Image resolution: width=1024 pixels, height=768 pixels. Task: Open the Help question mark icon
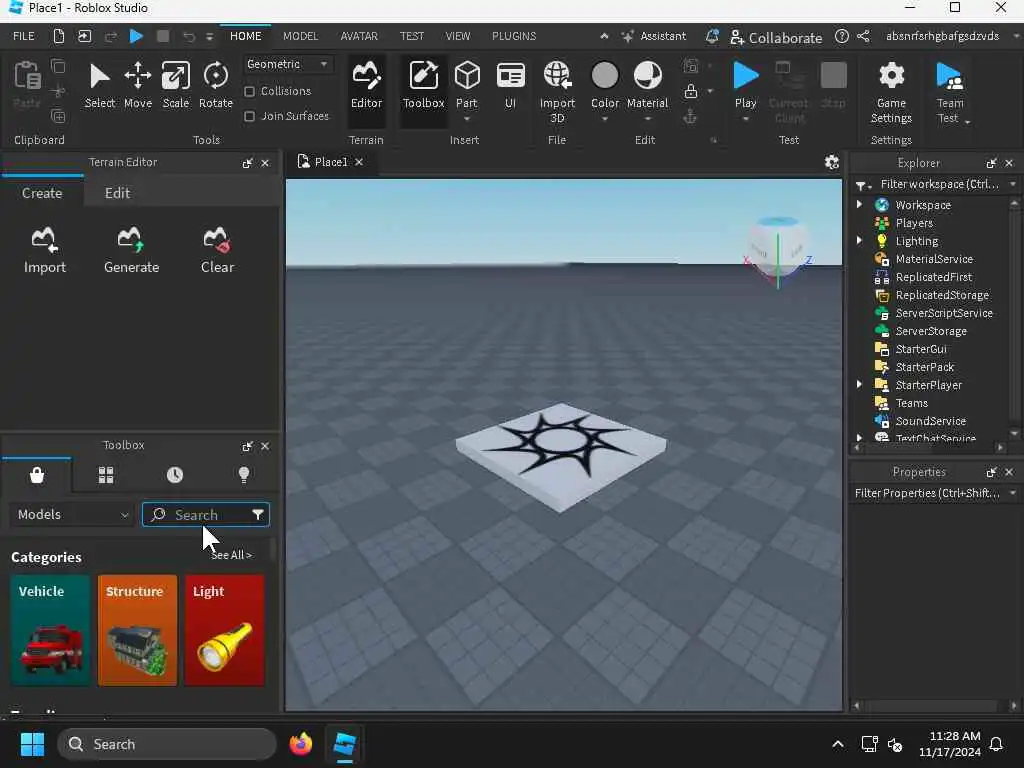(842, 37)
